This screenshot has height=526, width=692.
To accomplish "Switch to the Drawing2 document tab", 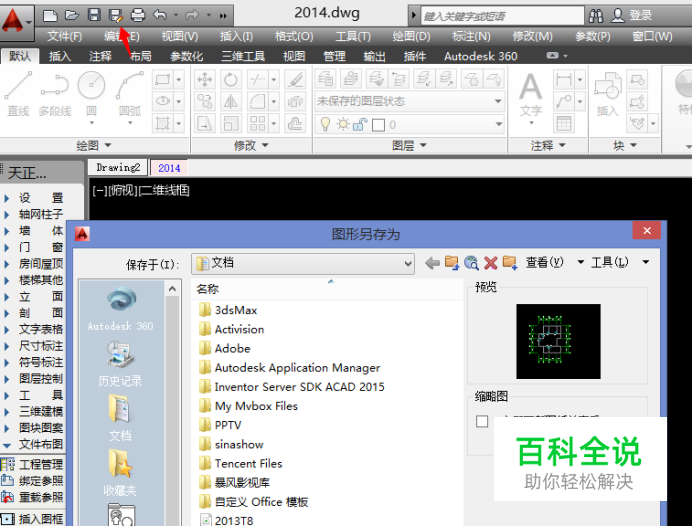I will tap(118, 168).
